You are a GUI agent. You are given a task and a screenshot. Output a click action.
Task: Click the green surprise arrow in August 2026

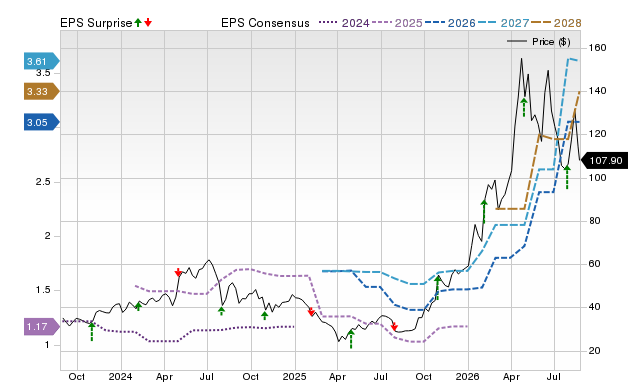tap(567, 177)
